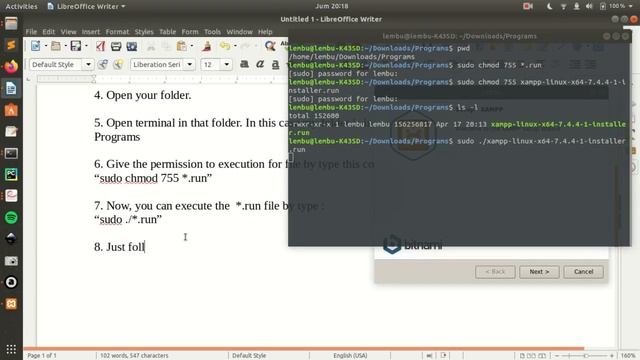Click Page 1 of 1 in status bar
This screenshot has width=640, height=360.
tap(42, 356)
